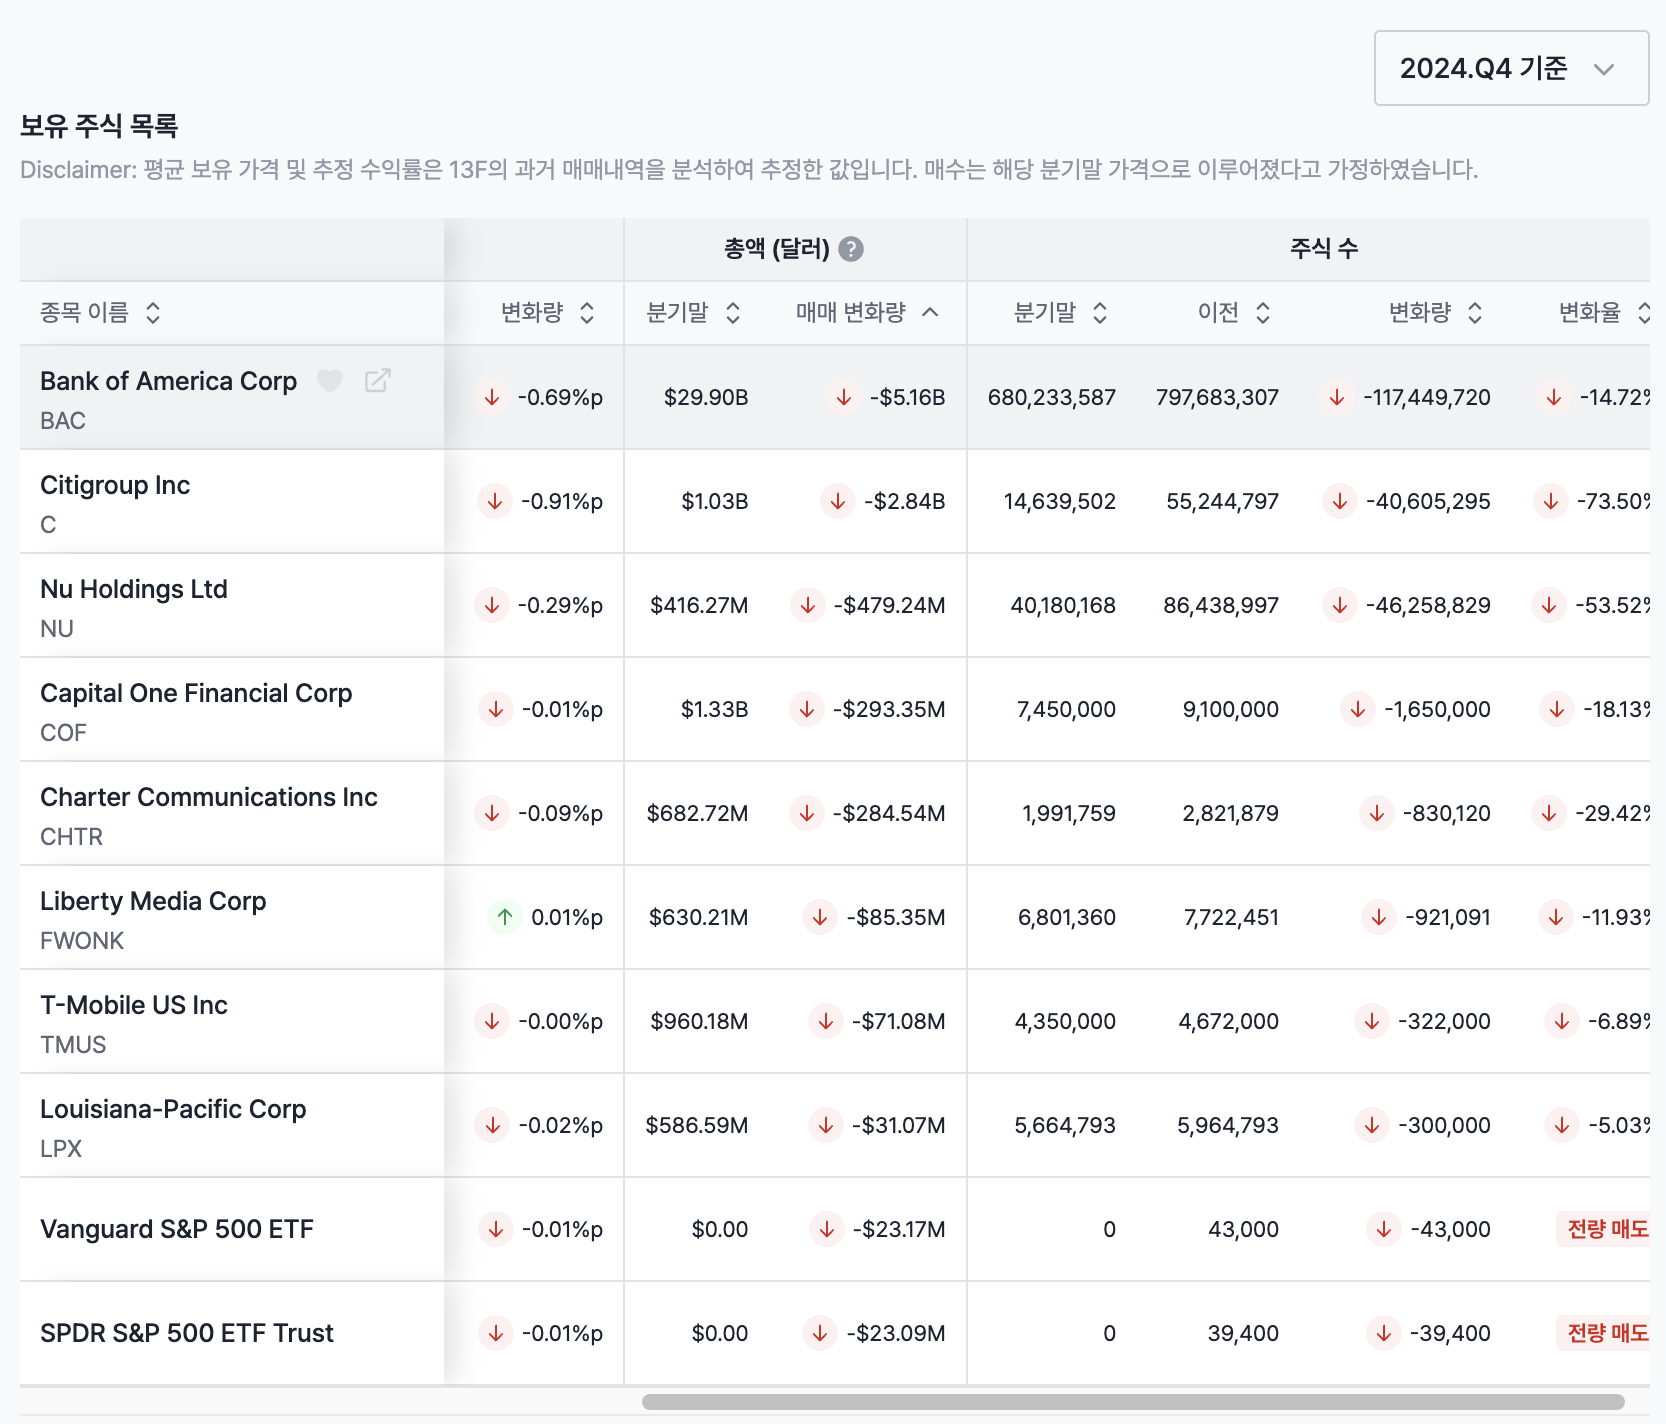
Task: Click down arrow beside -$2.84B
Action: click(x=838, y=501)
